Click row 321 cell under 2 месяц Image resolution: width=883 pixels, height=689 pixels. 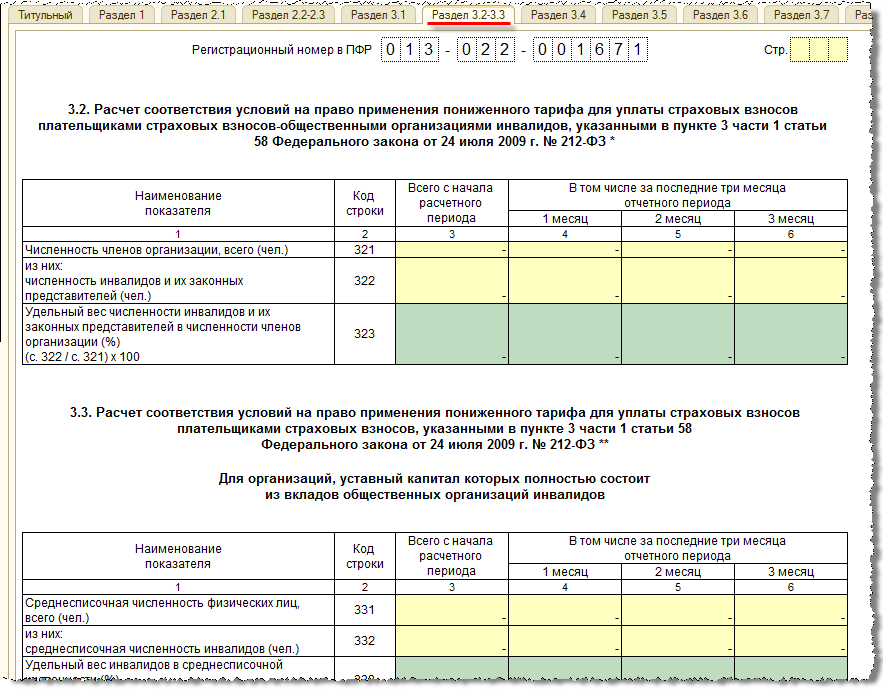tap(678, 250)
